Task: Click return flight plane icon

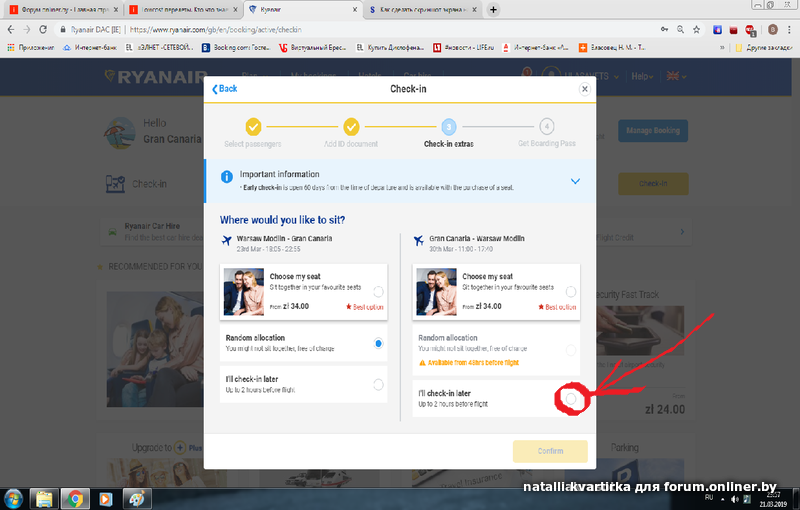Action: (x=419, y=240)
